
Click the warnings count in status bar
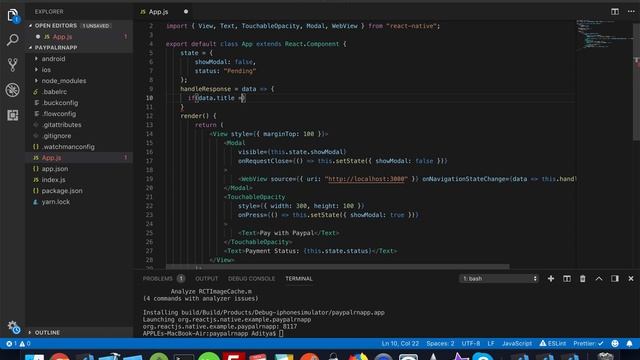[x=25, y=344]
